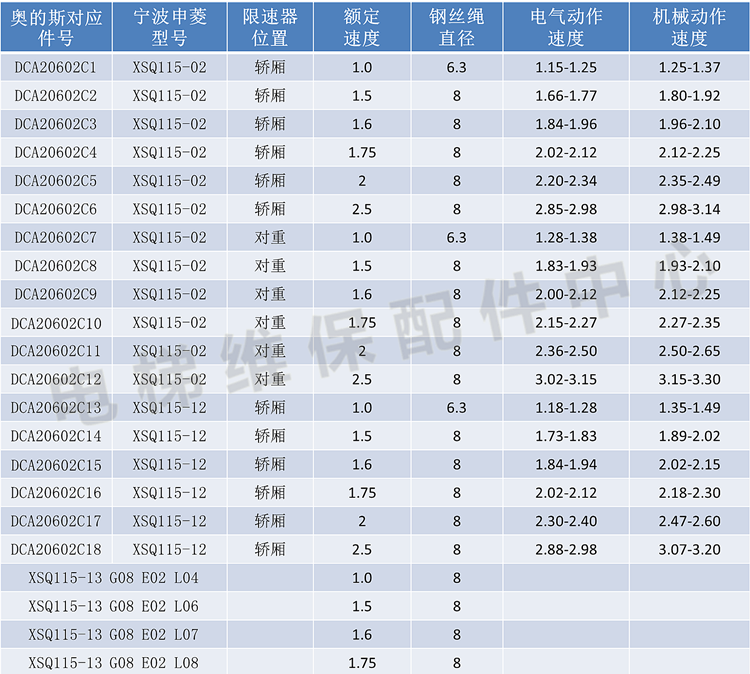Select cell DCA20602C3

pos(56,124)
